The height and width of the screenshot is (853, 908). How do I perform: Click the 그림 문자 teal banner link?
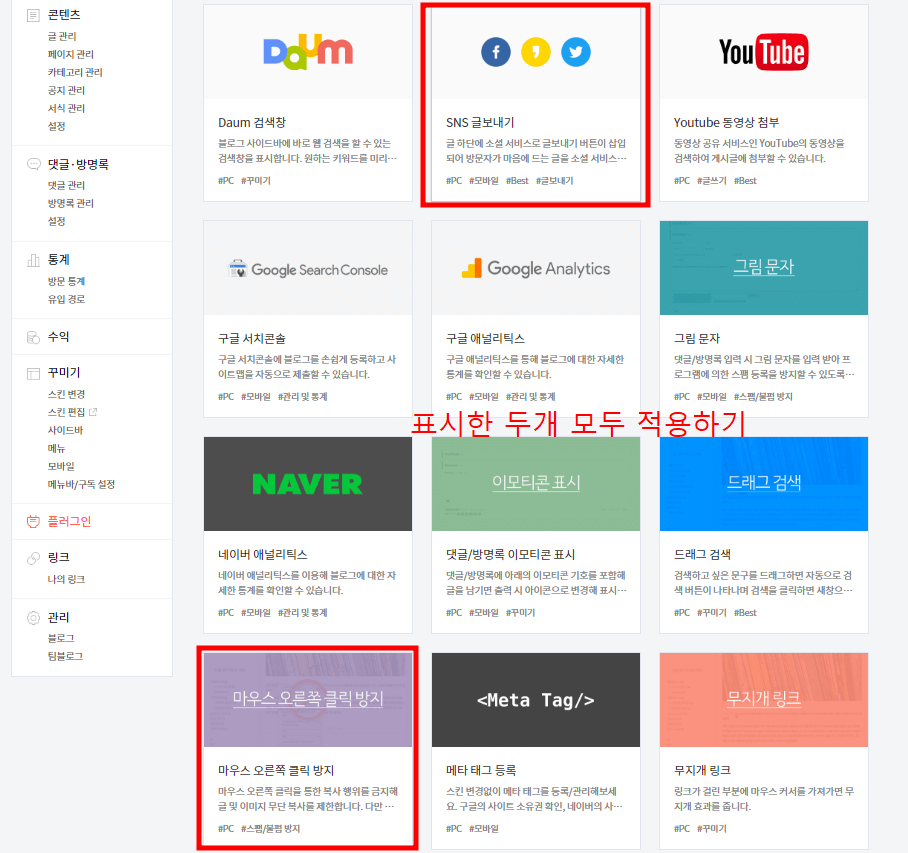pyautogui.click(x=764, y=267)
